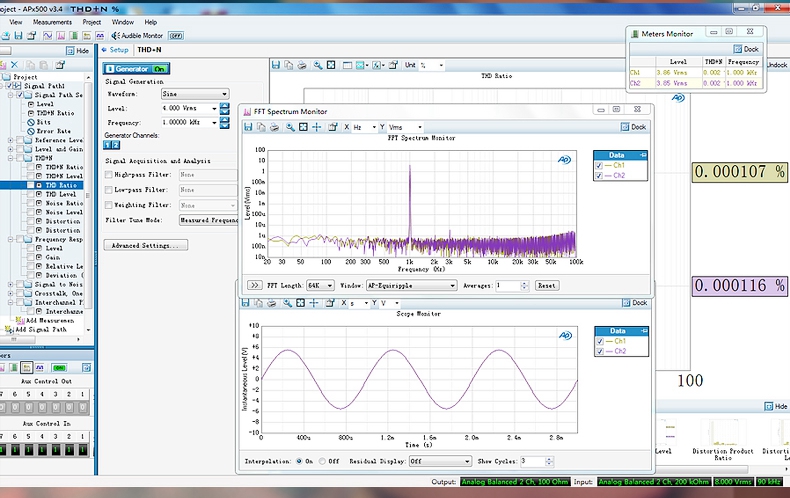Enable the Highpass Filter checkbox
The image size is (790, 498).
(109, 174)
